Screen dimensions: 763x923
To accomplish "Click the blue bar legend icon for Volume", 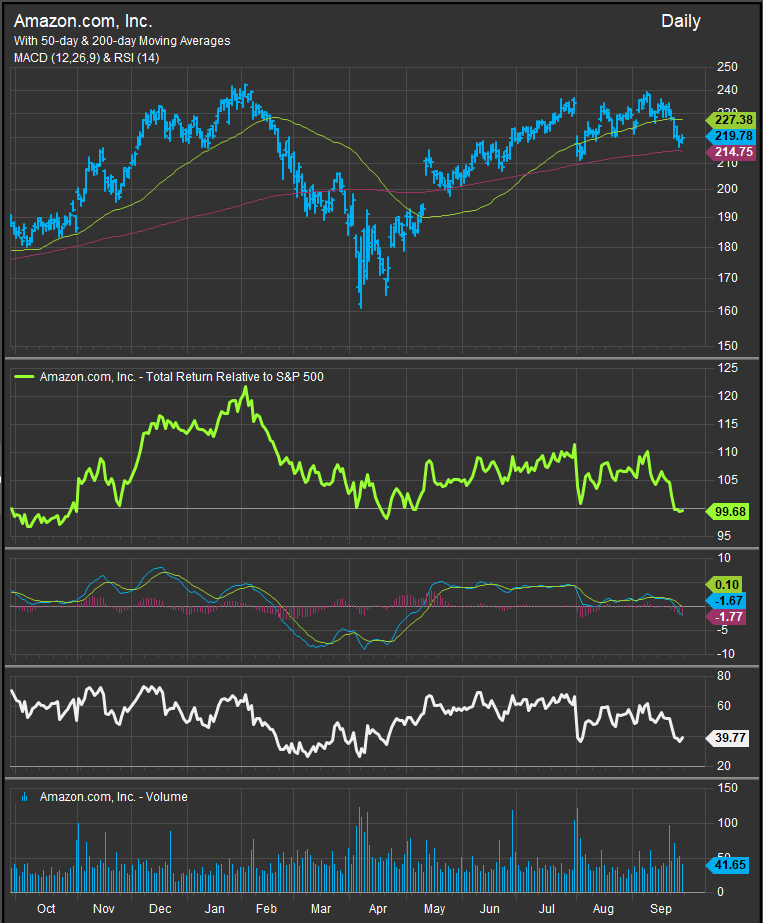I will [x=24, y=797].
